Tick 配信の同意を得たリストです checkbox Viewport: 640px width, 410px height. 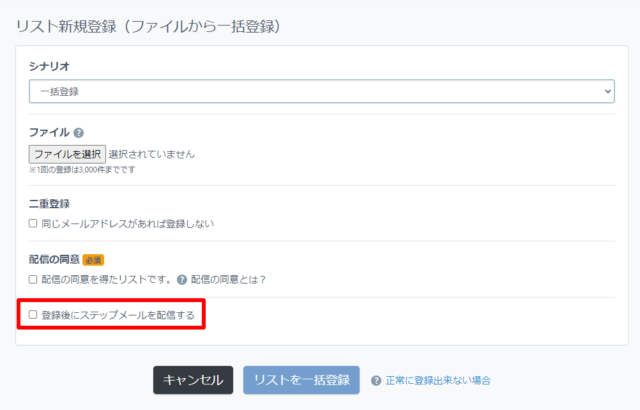(33, 279)
